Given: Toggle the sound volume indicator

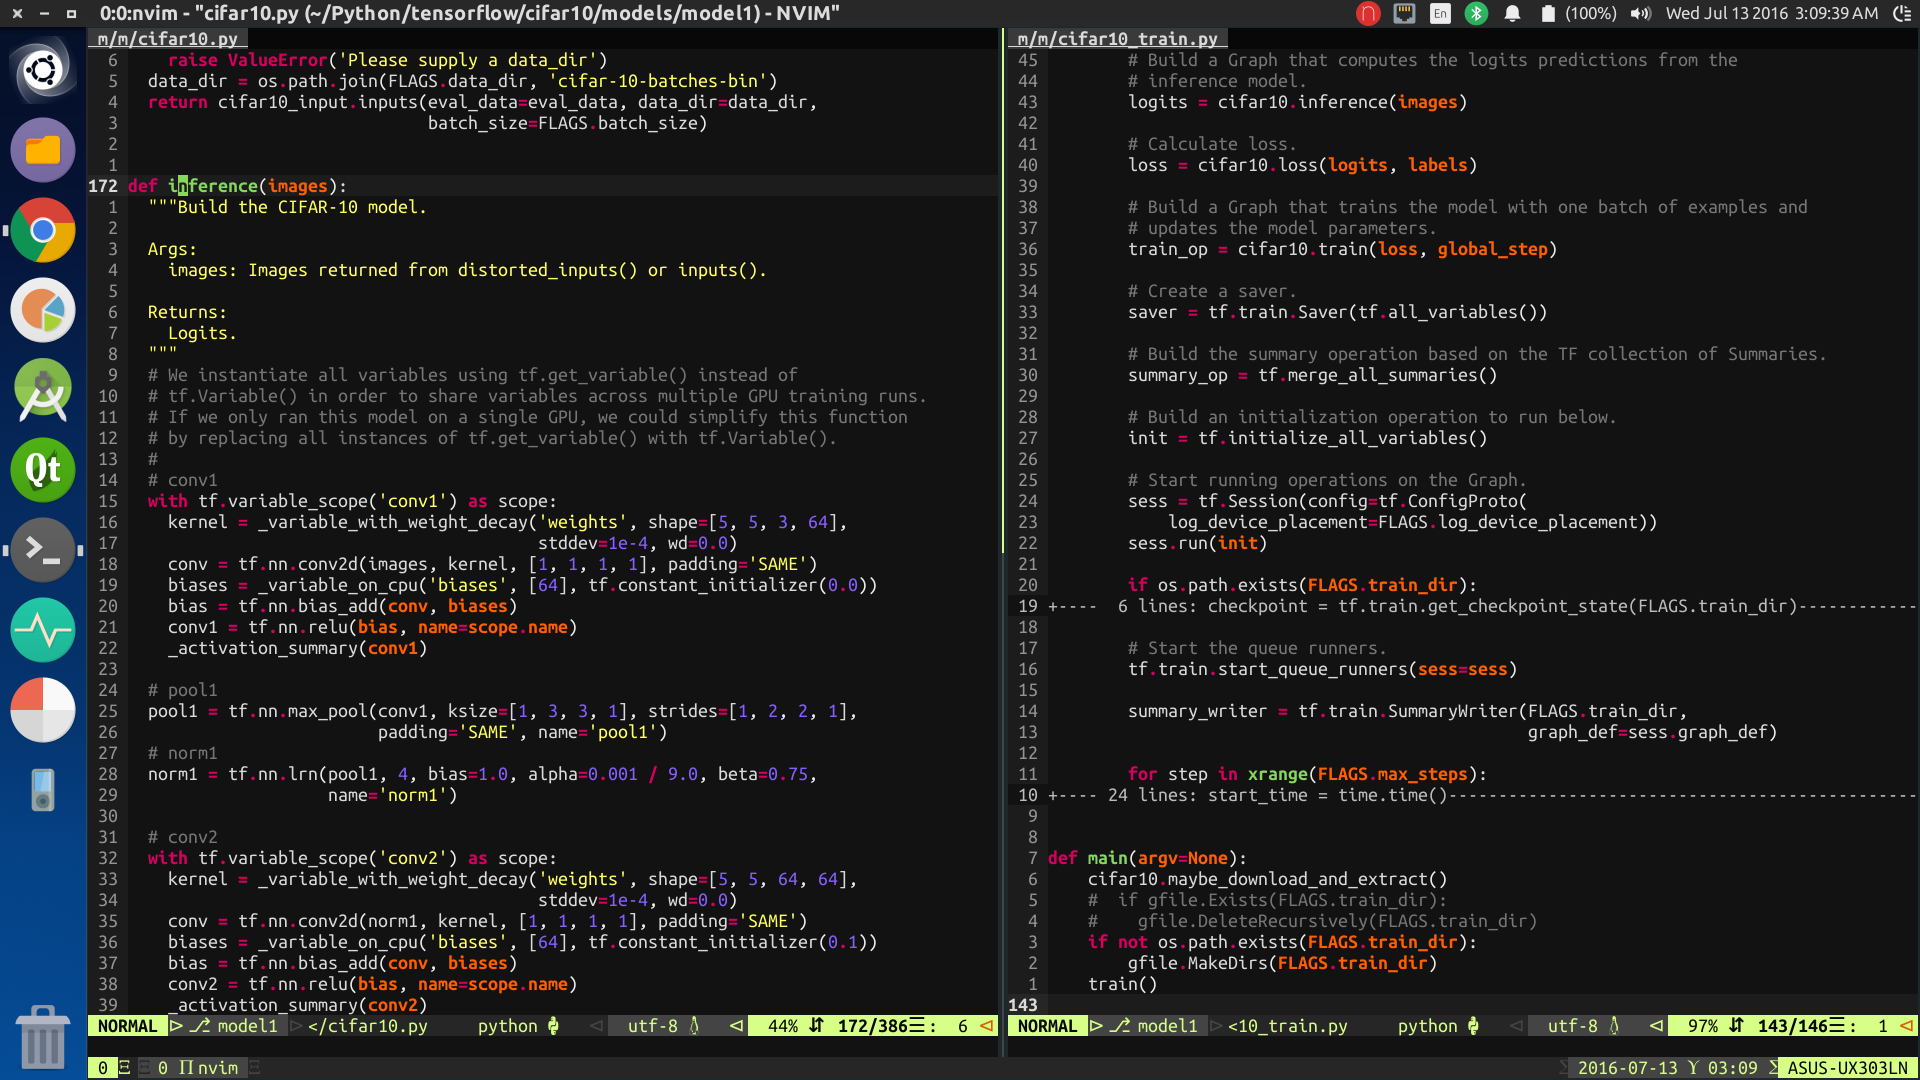Looking at the screenshot, I should pyautogui.click(x=1640, y=14).
